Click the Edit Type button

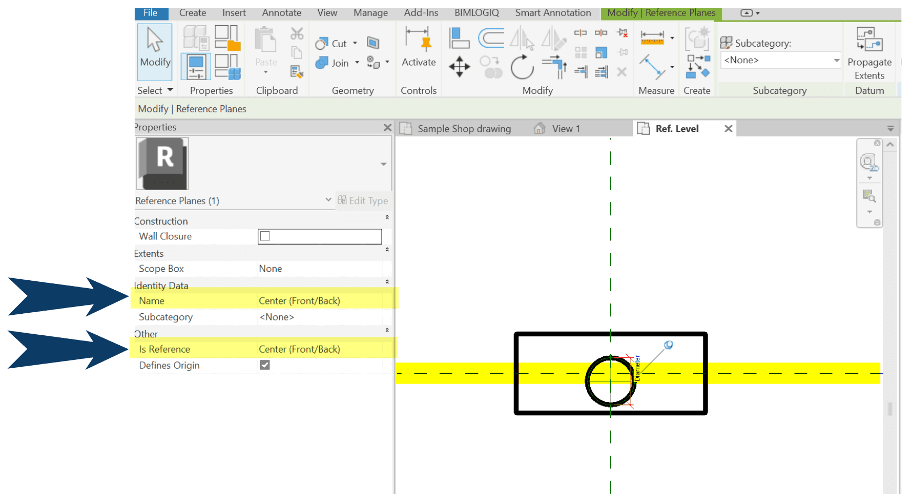pos(363,200)
